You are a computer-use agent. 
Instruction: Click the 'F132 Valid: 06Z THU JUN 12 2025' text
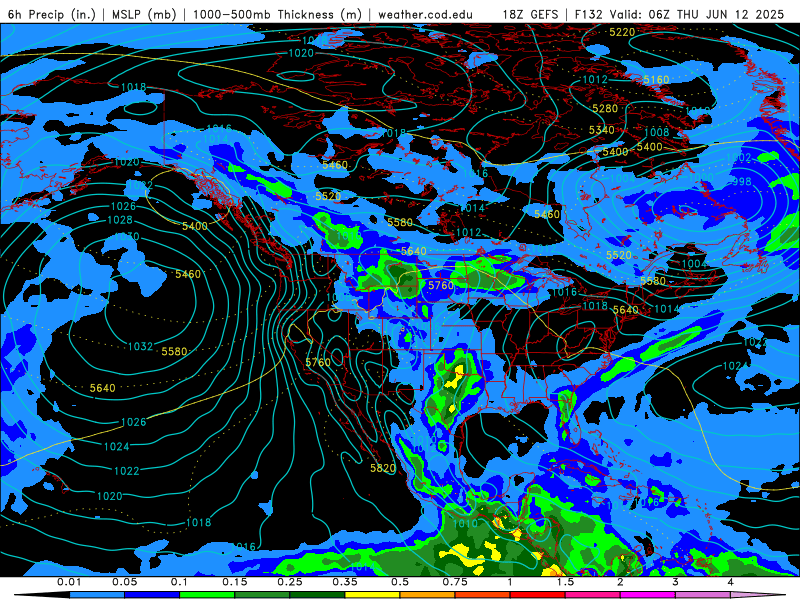(679, 14)
